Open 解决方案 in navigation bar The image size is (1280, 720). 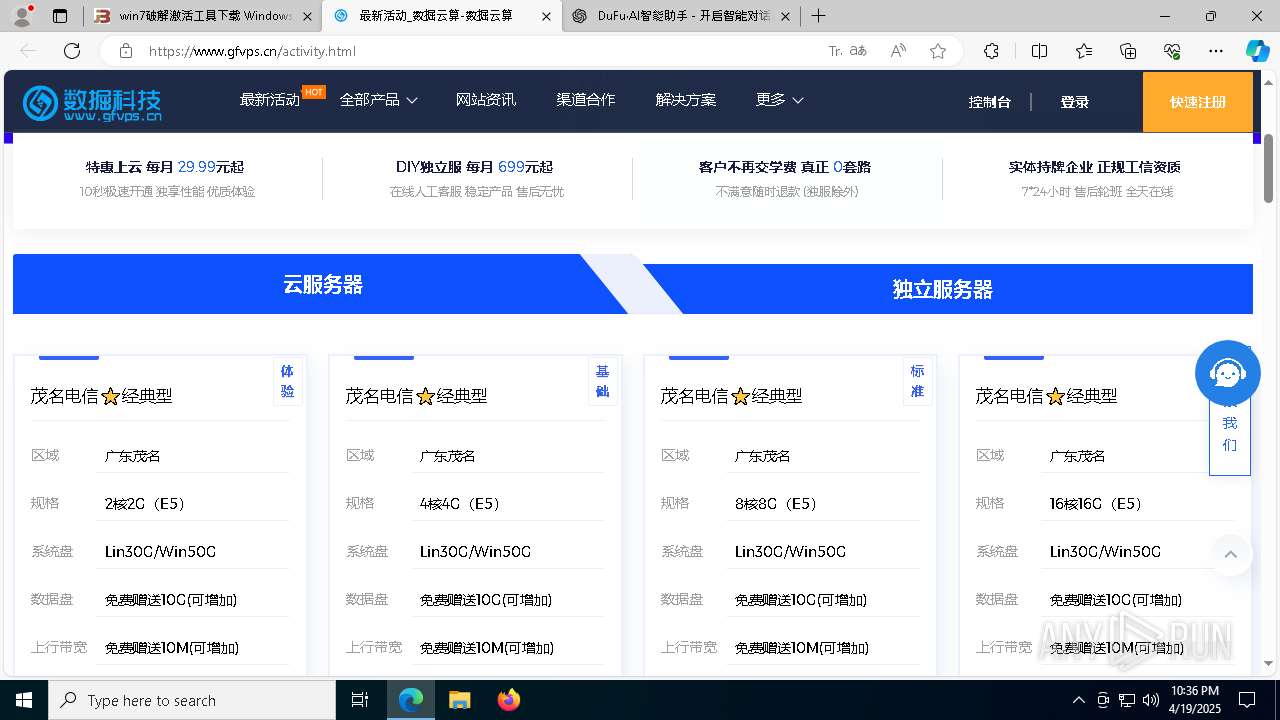[x=686, y=100]
